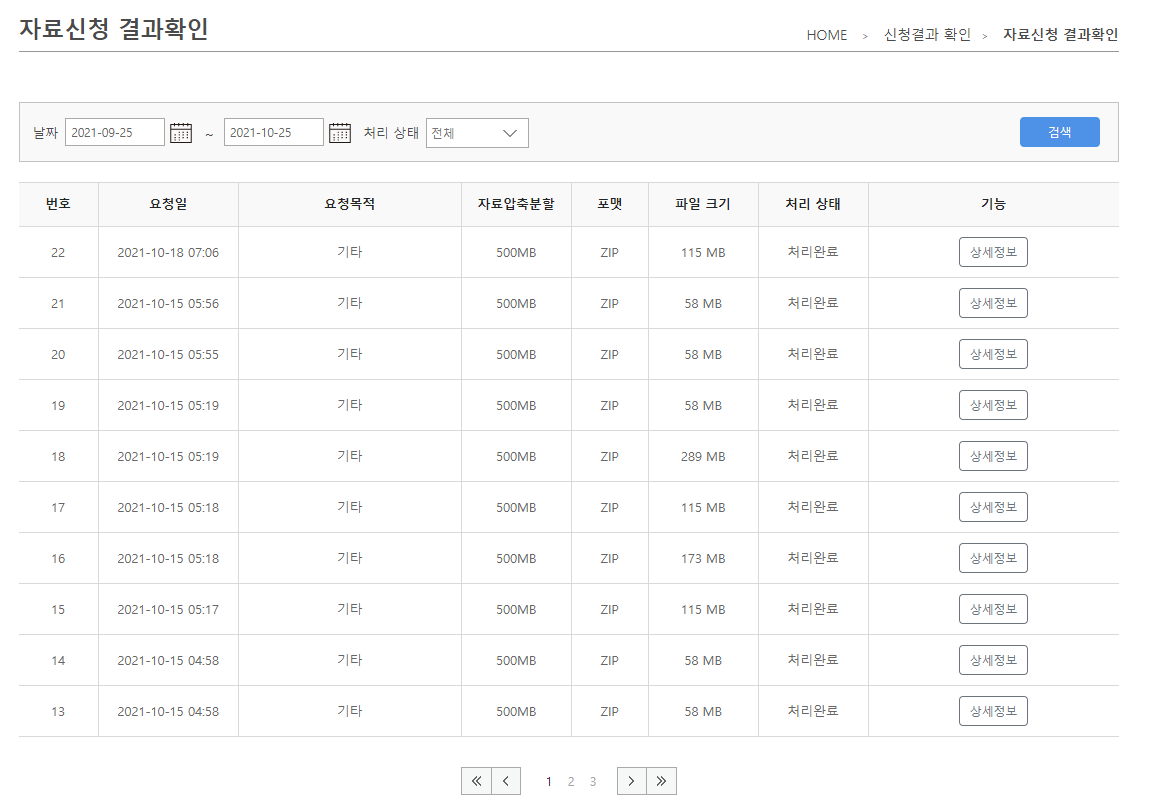Image resolution: width=1166 pixels, height=807 pixels.
Task: Click the 자료신청 결과확인 page title
Action: 113,29
